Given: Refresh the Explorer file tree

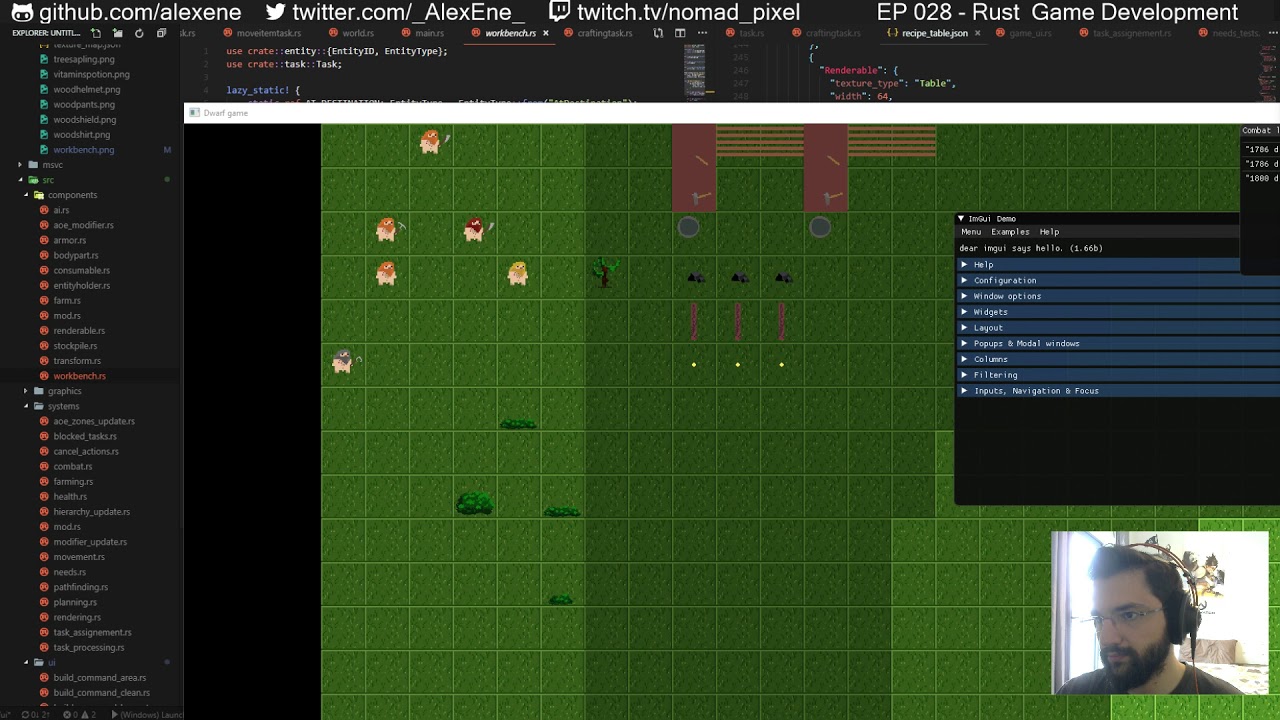Looking at the screenshot, I should pyautogui.click(x=139, y=33).
